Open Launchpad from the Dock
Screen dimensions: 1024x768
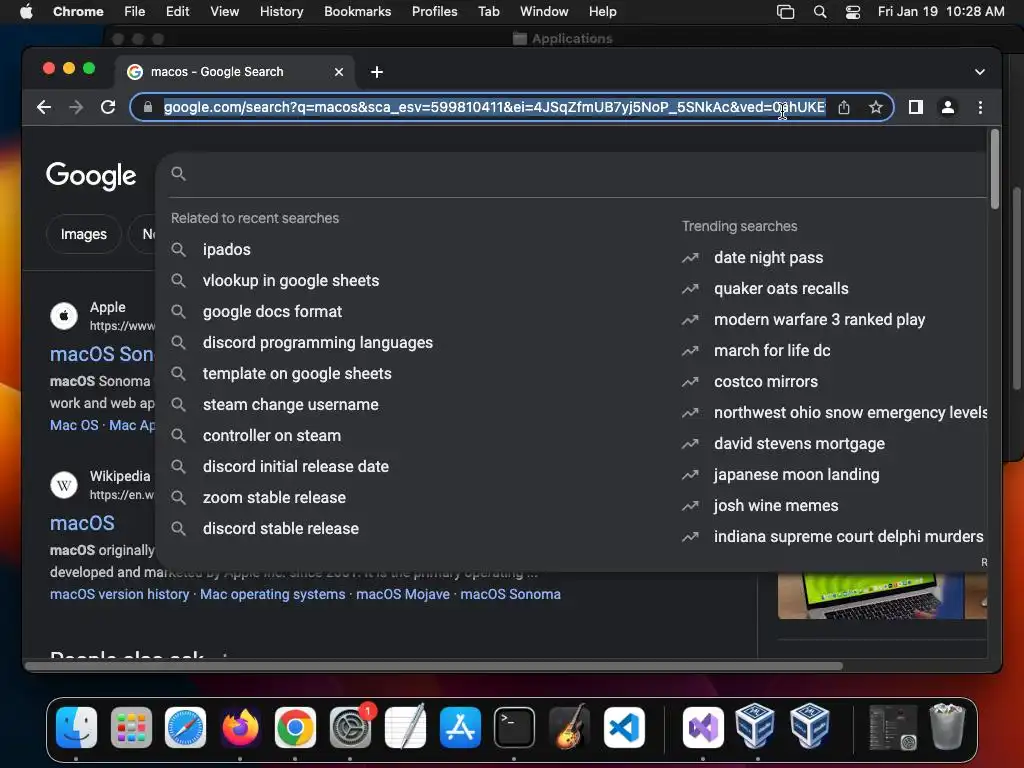[131, 728]
